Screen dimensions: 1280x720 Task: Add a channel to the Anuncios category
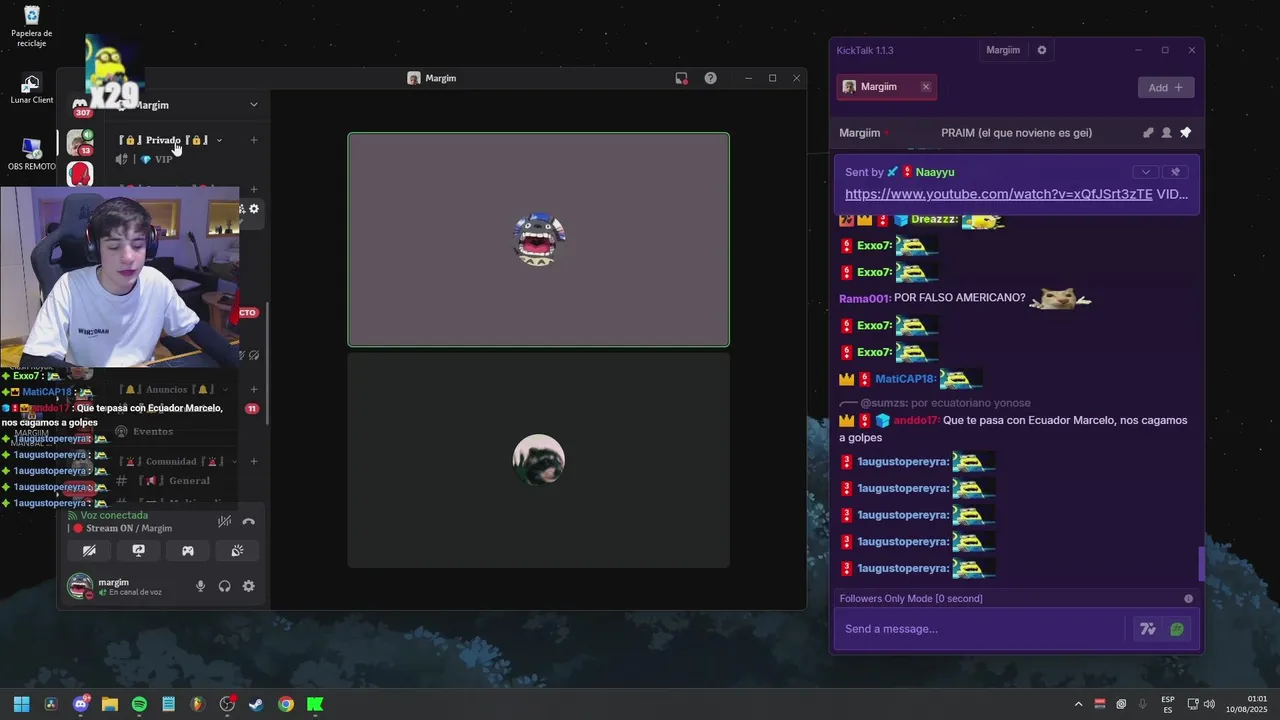[254, 389]
